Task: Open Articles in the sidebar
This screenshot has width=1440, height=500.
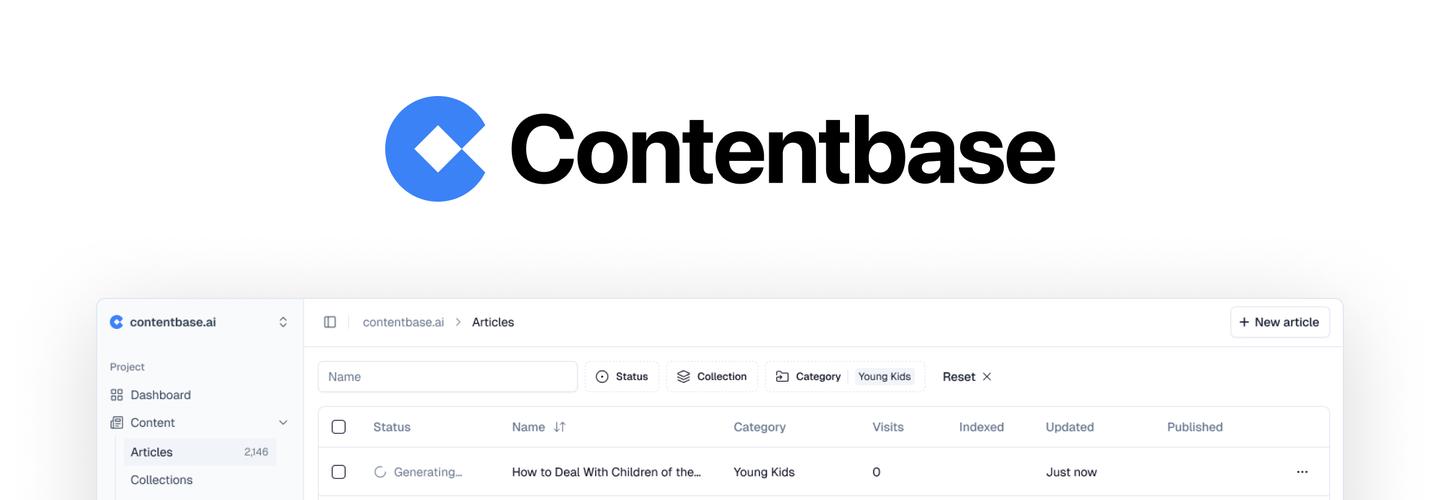Action: [152, 452]
